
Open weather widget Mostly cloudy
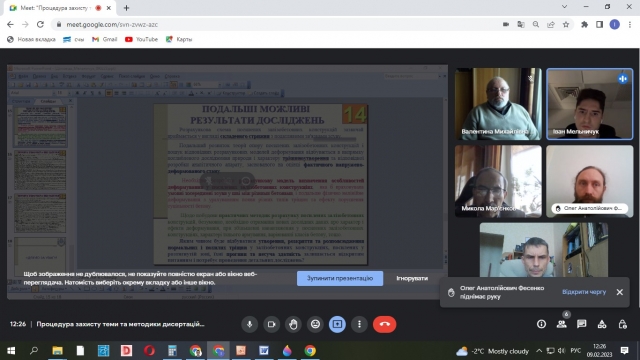(x=492, y=351)
